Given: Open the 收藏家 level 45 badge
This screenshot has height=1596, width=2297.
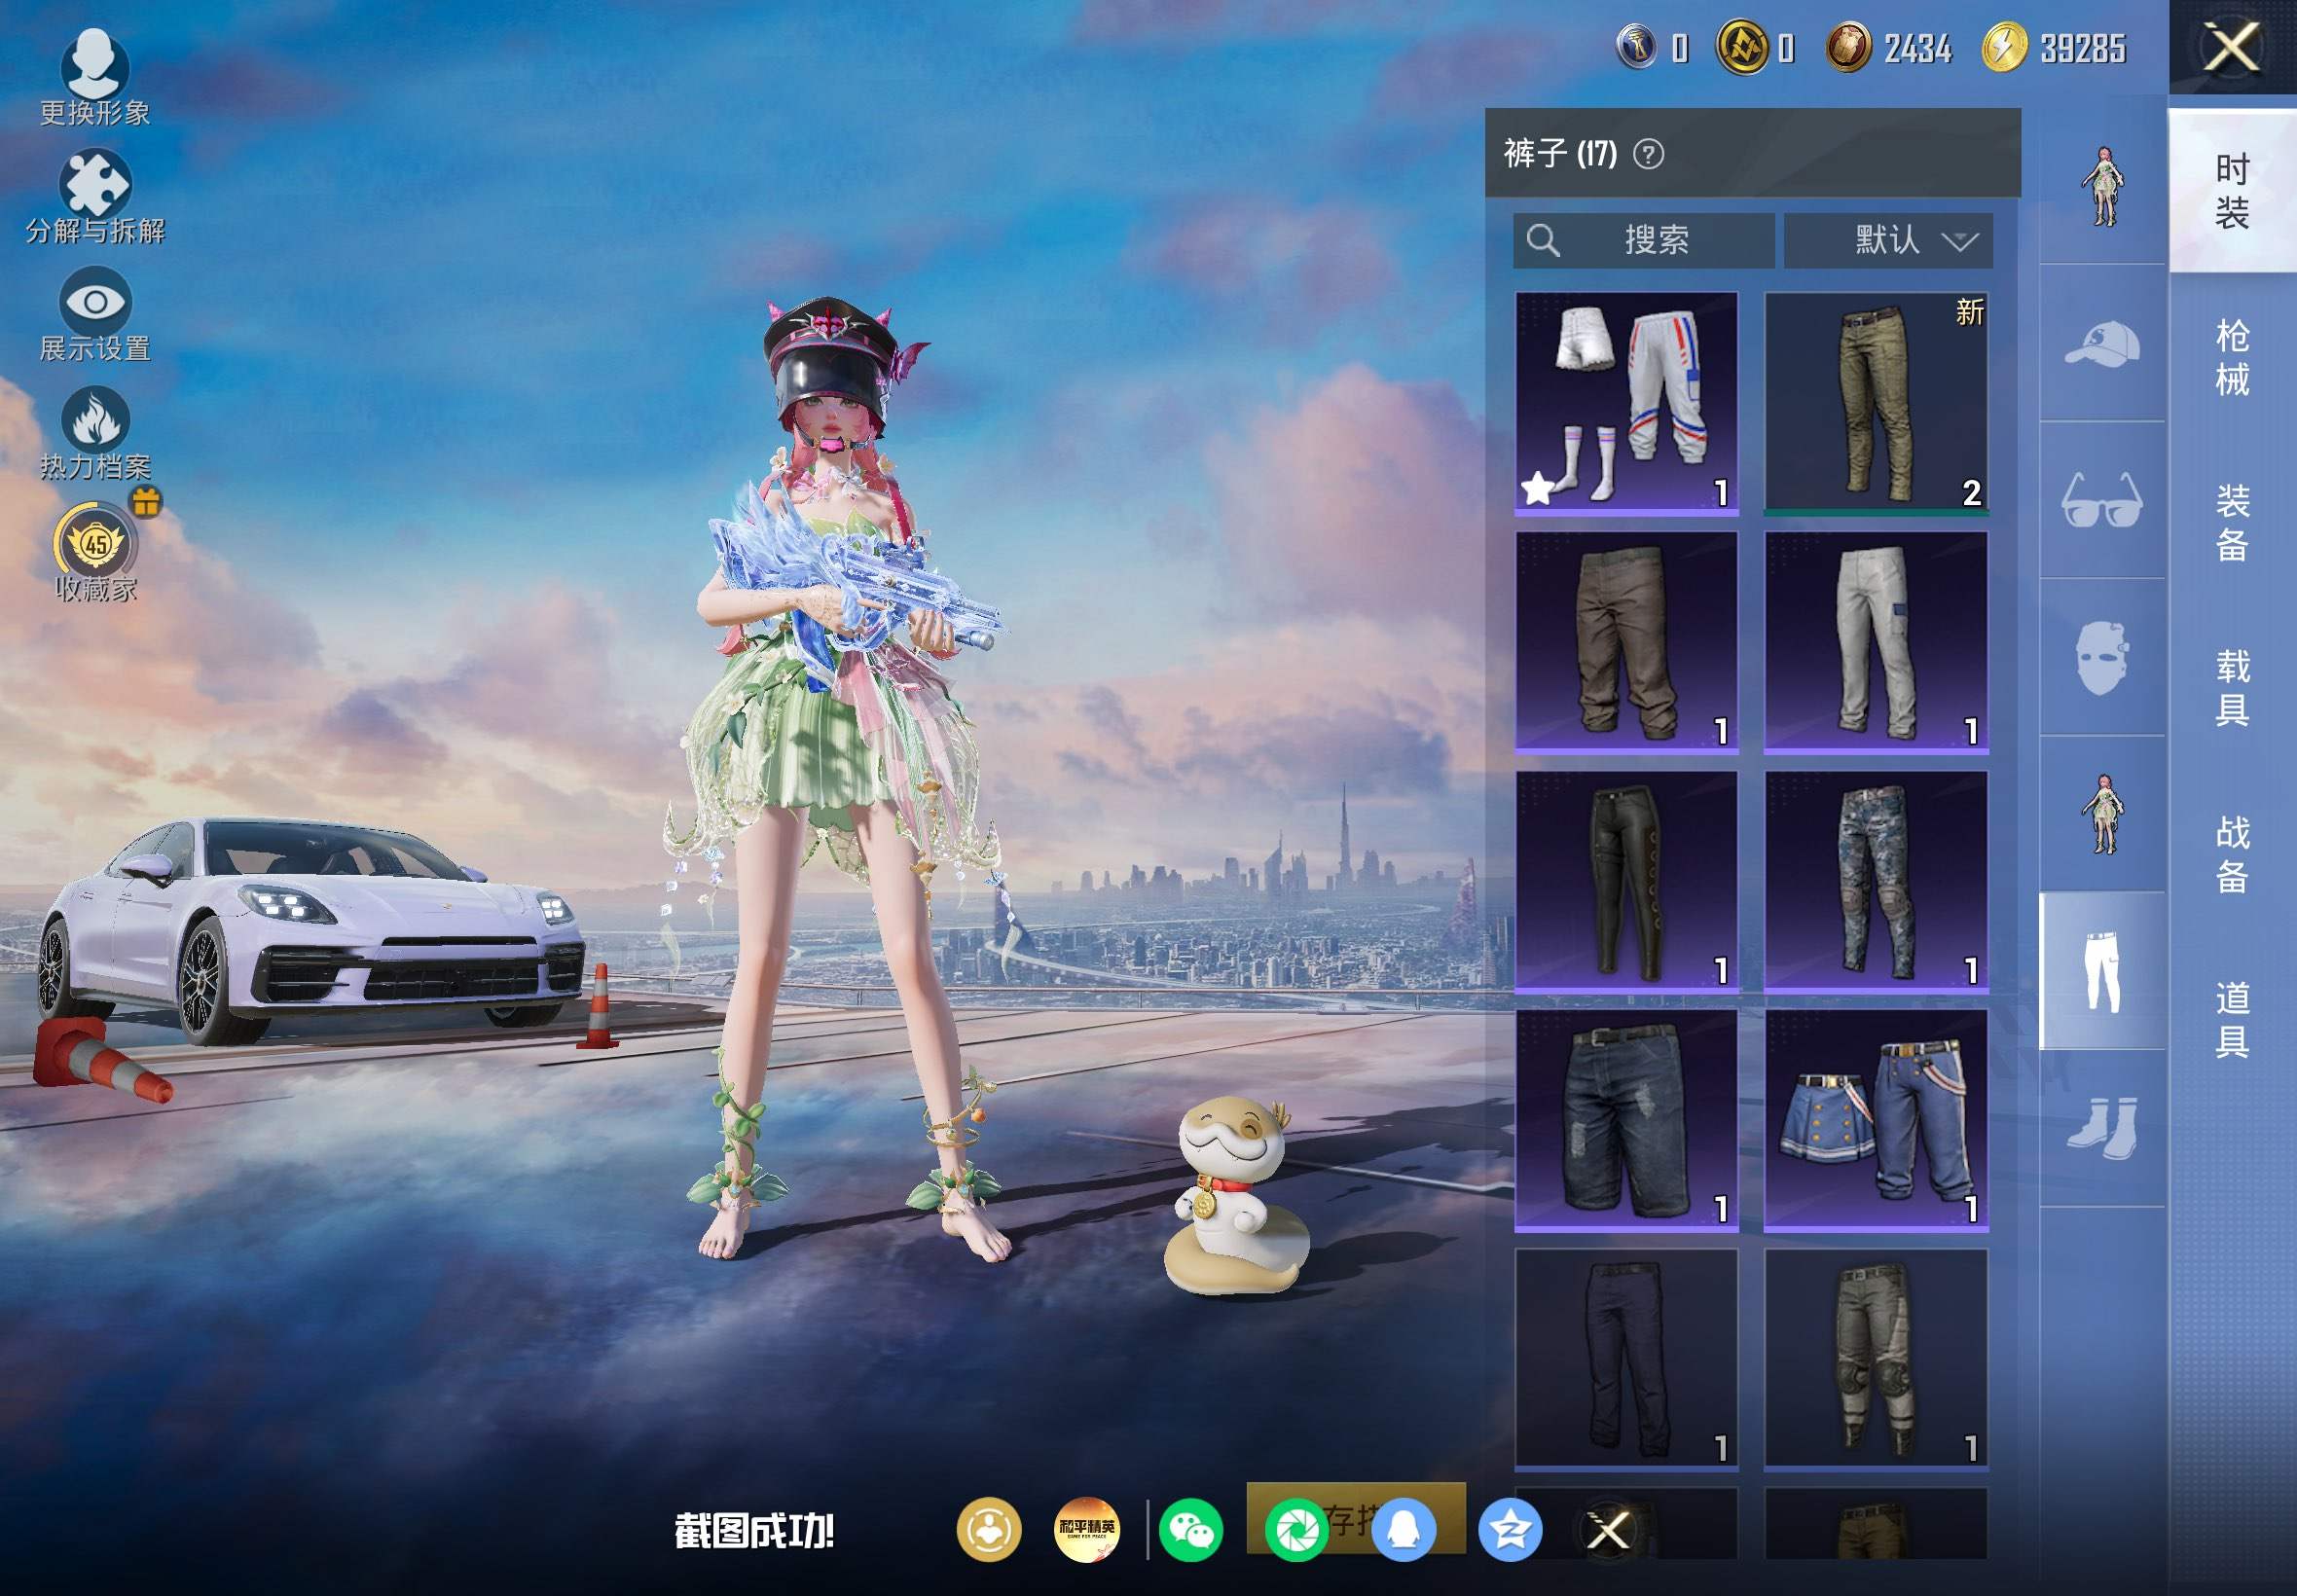Looking at the screenshot, I should (96, 543).
